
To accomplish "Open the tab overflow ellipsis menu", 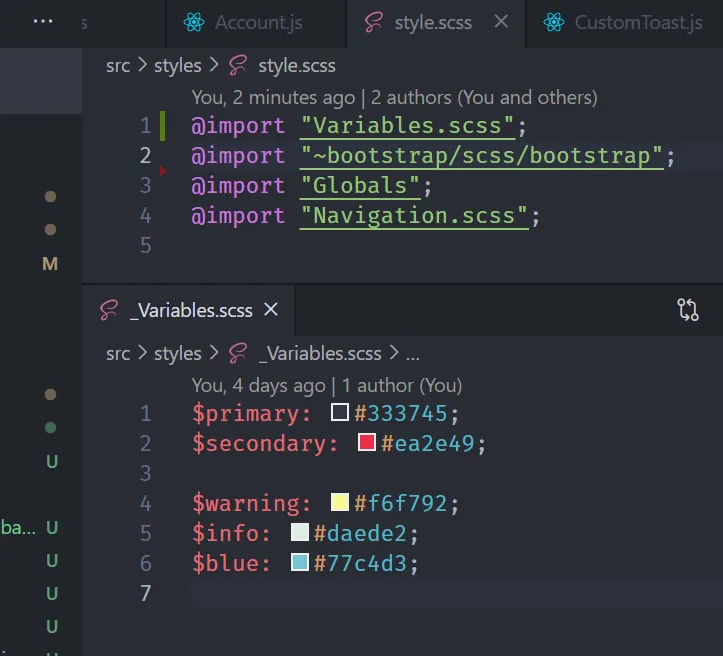I will coord(43,21).
